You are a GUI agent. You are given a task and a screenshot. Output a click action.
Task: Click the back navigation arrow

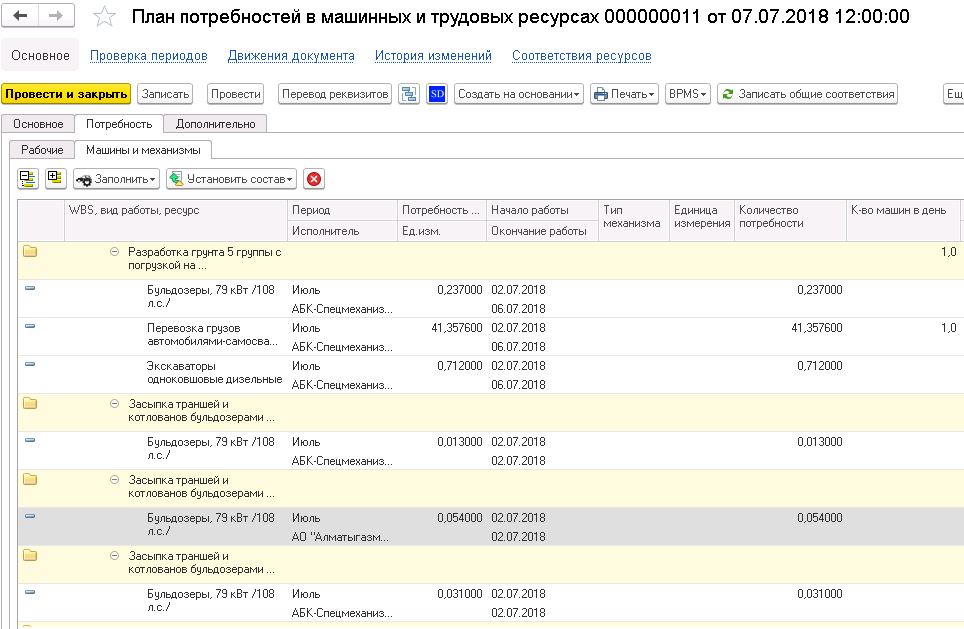[x=21, y=17]
